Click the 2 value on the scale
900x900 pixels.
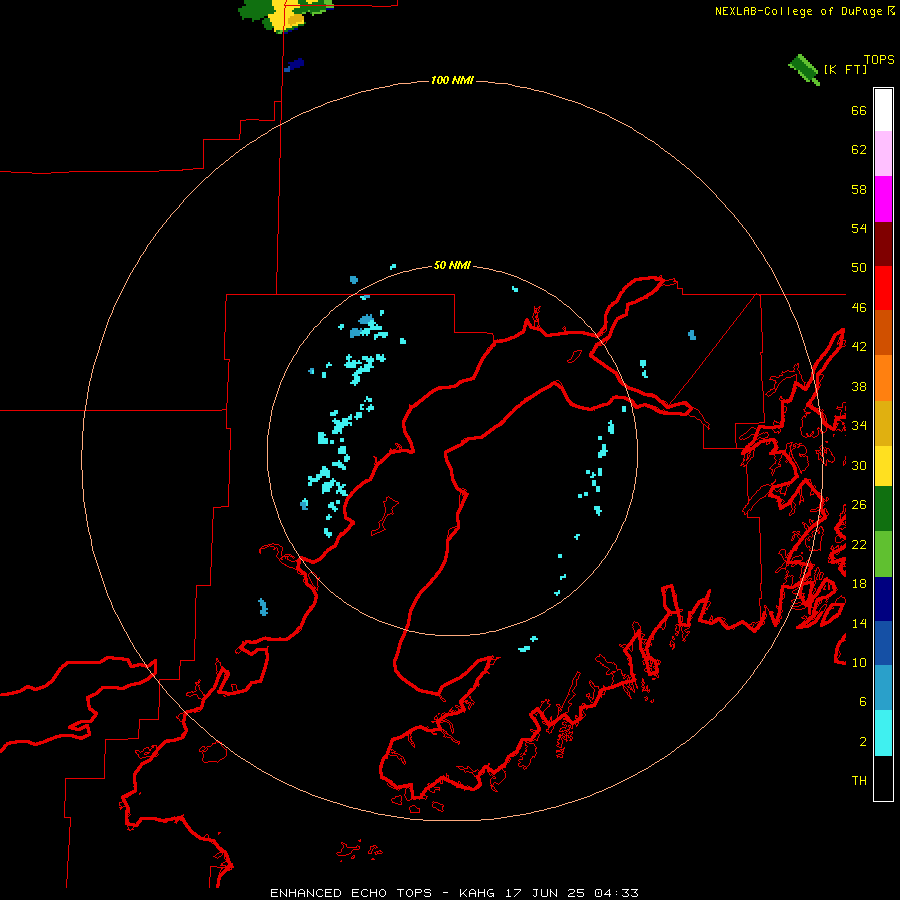[863, 742]
